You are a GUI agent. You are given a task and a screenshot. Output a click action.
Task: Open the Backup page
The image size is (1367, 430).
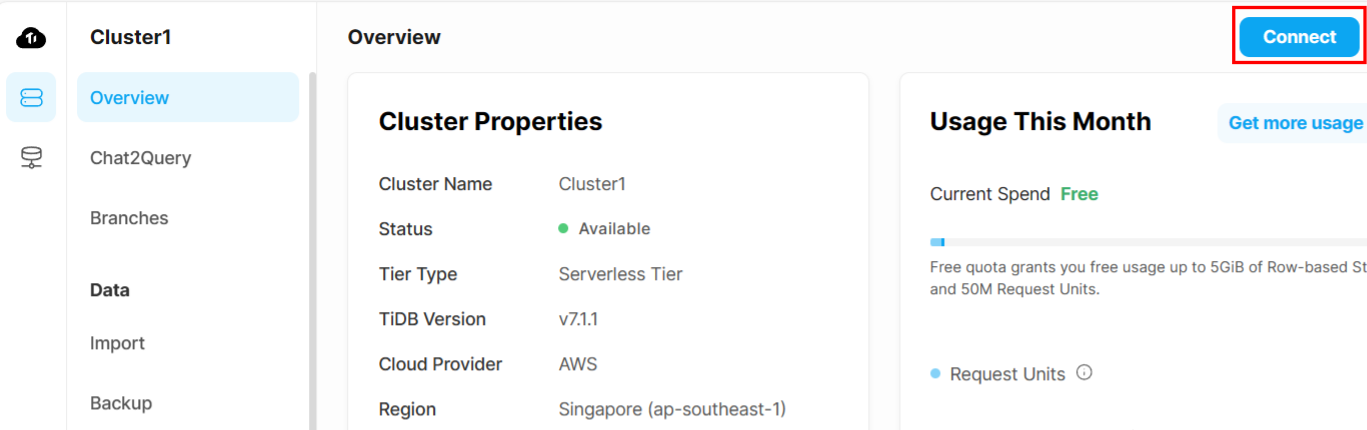click(x=121, y=403)
